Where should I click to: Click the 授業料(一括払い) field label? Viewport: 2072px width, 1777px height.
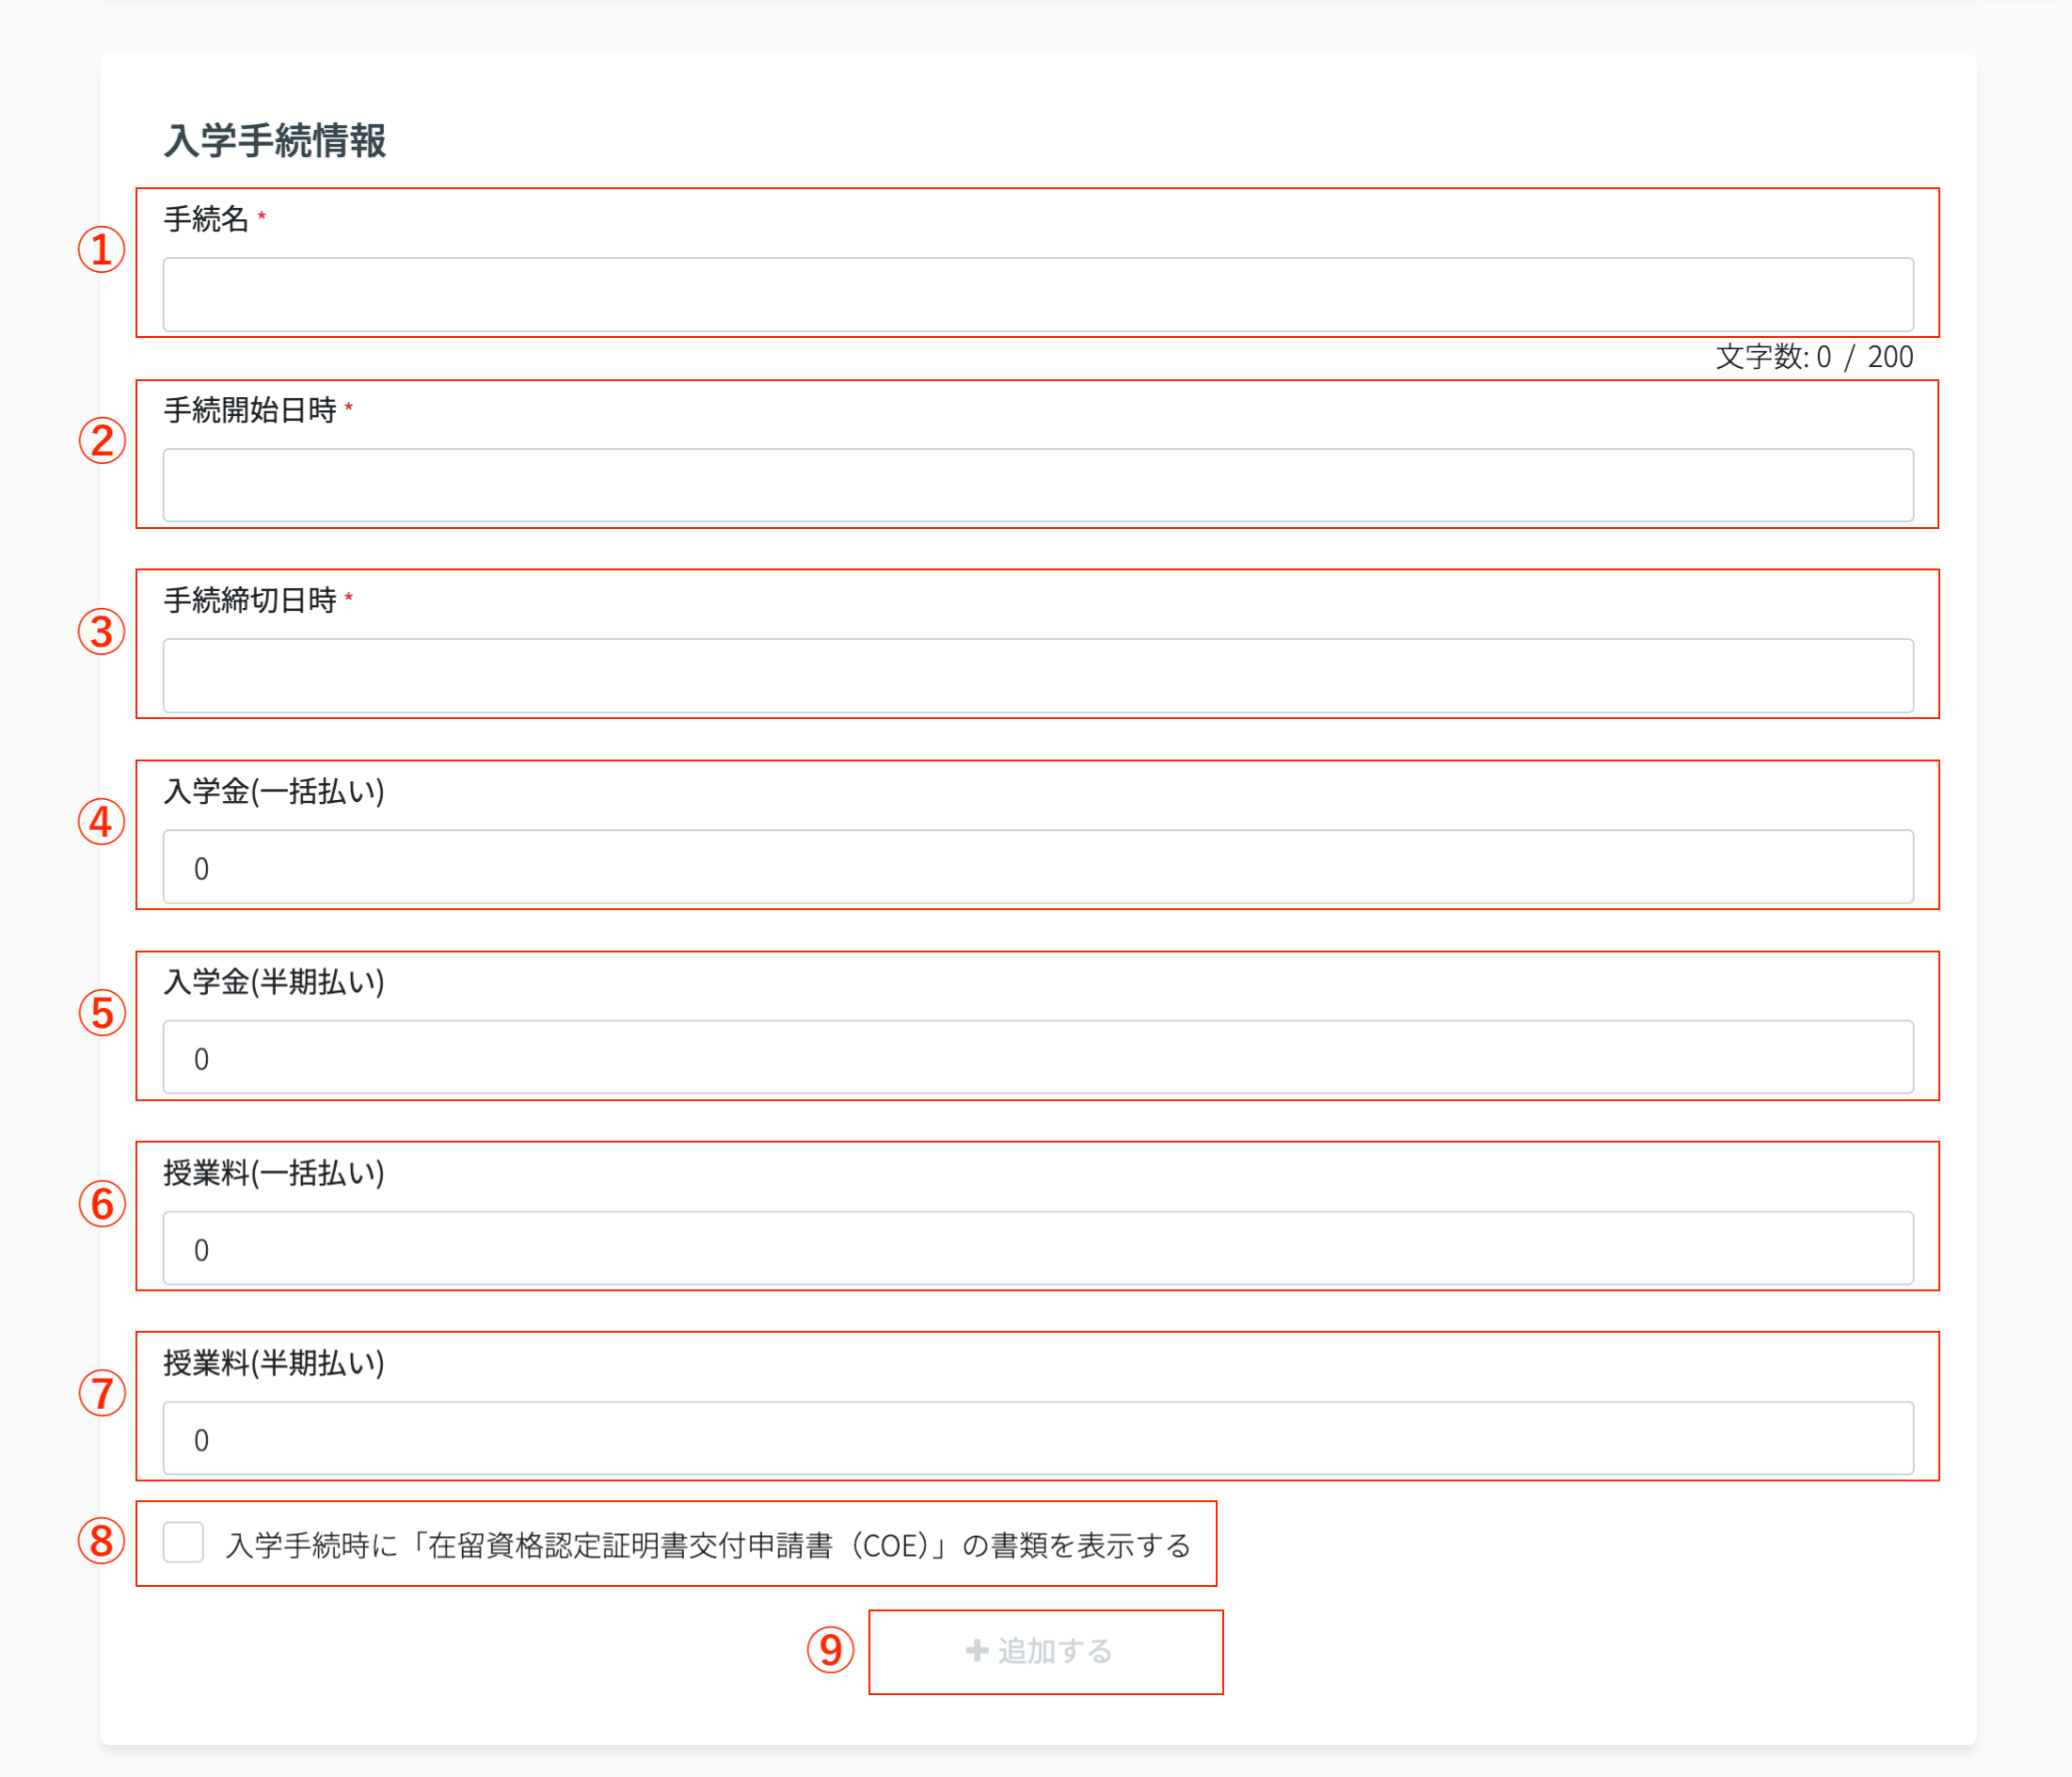[274, 1172]
